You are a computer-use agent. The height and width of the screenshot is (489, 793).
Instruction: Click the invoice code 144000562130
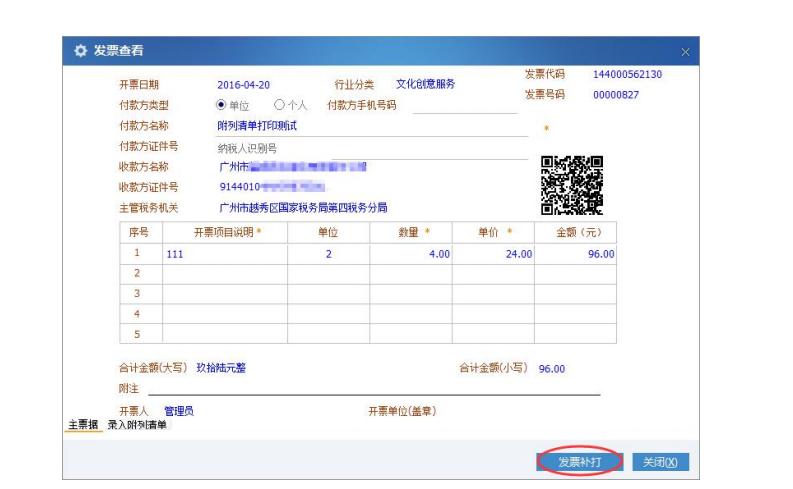pos(627,74)
